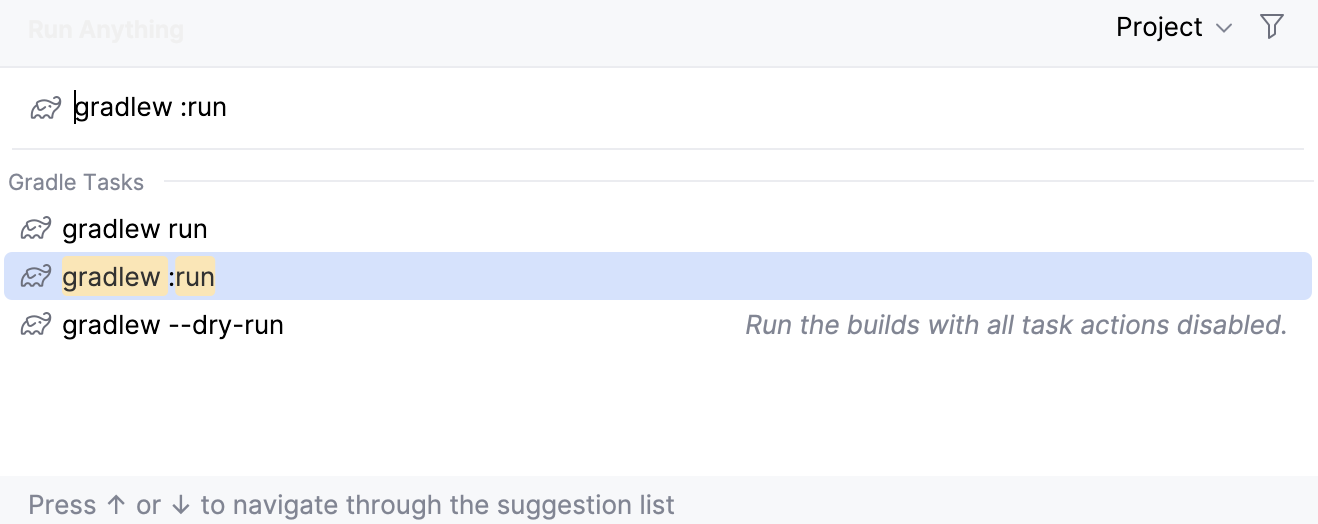The width and height of the screenshot is (1318, 524).
Task: Open the Project scope dropdown
Action: [1160, 27]
